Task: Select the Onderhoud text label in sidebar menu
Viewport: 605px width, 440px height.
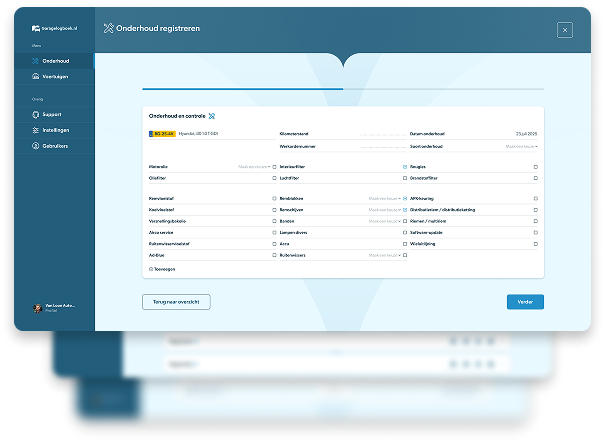Action: point(56,61)
